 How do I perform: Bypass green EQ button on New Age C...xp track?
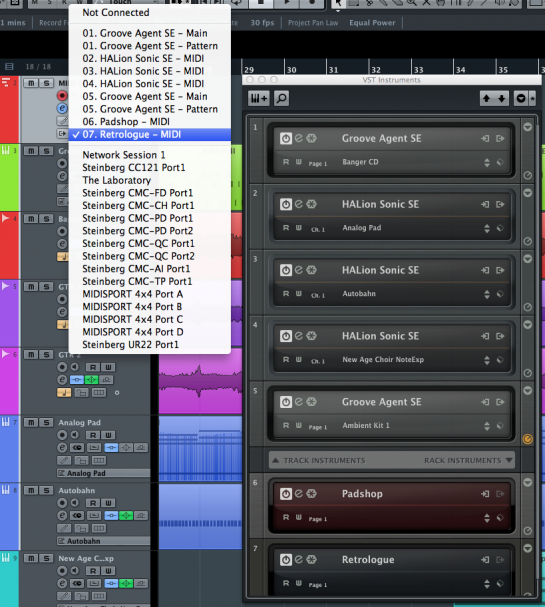[x=126, y=583]
